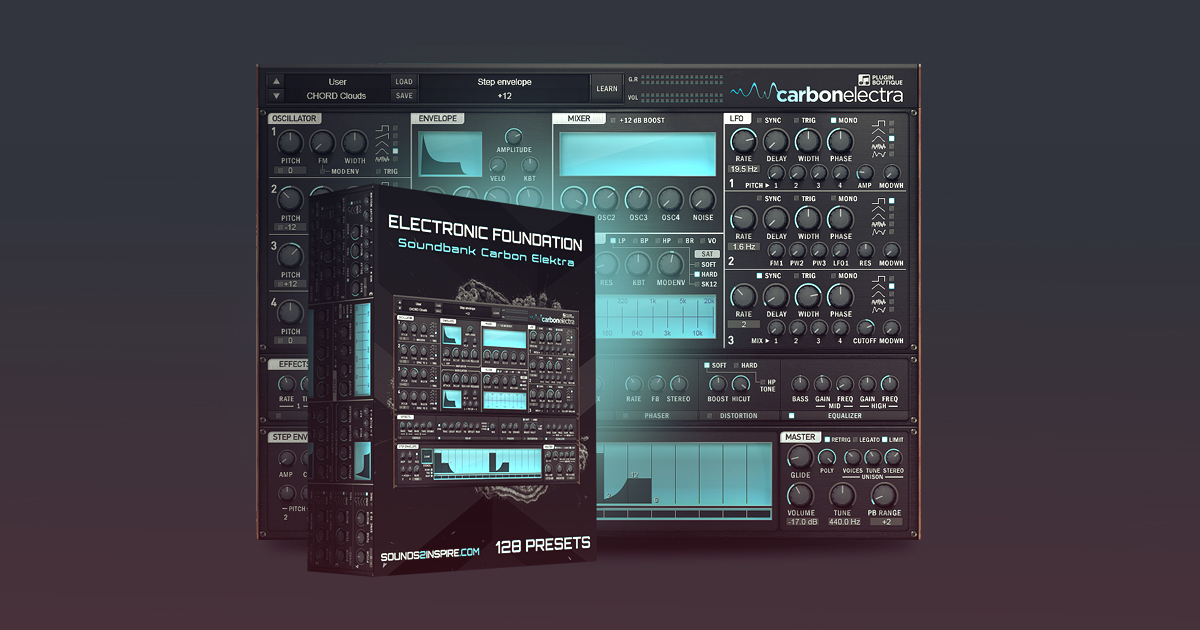1200x630 pixels.
Task: Open the ENVELOPE section tab
Action: point(436,118)
